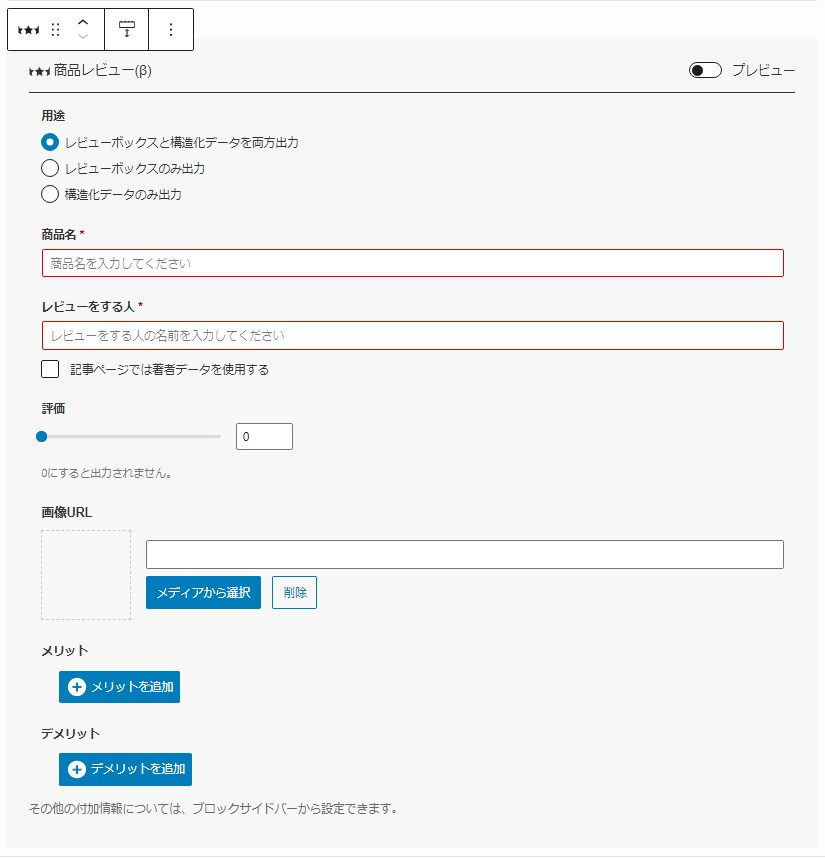This screenshot has width=825, height=859.
Task: Click the 削除 button
Action: click(294, 592)
